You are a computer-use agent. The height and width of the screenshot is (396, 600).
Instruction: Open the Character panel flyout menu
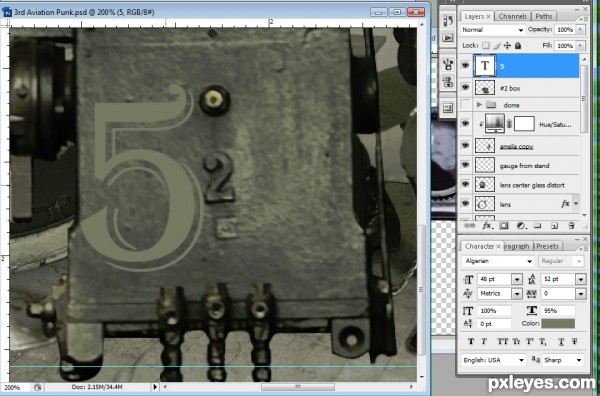point(583,249)
